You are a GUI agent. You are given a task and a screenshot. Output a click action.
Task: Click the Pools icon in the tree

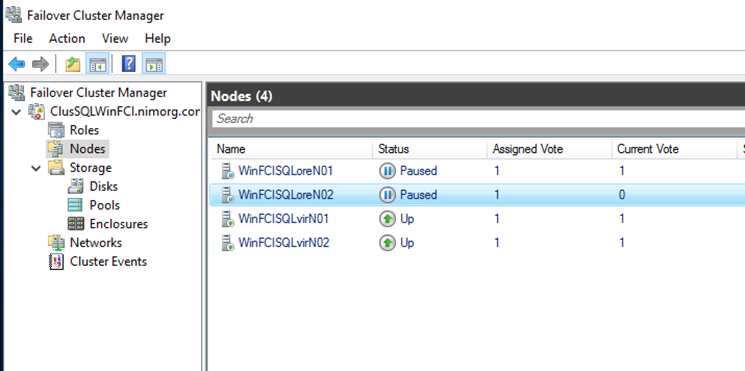[76, 205]
